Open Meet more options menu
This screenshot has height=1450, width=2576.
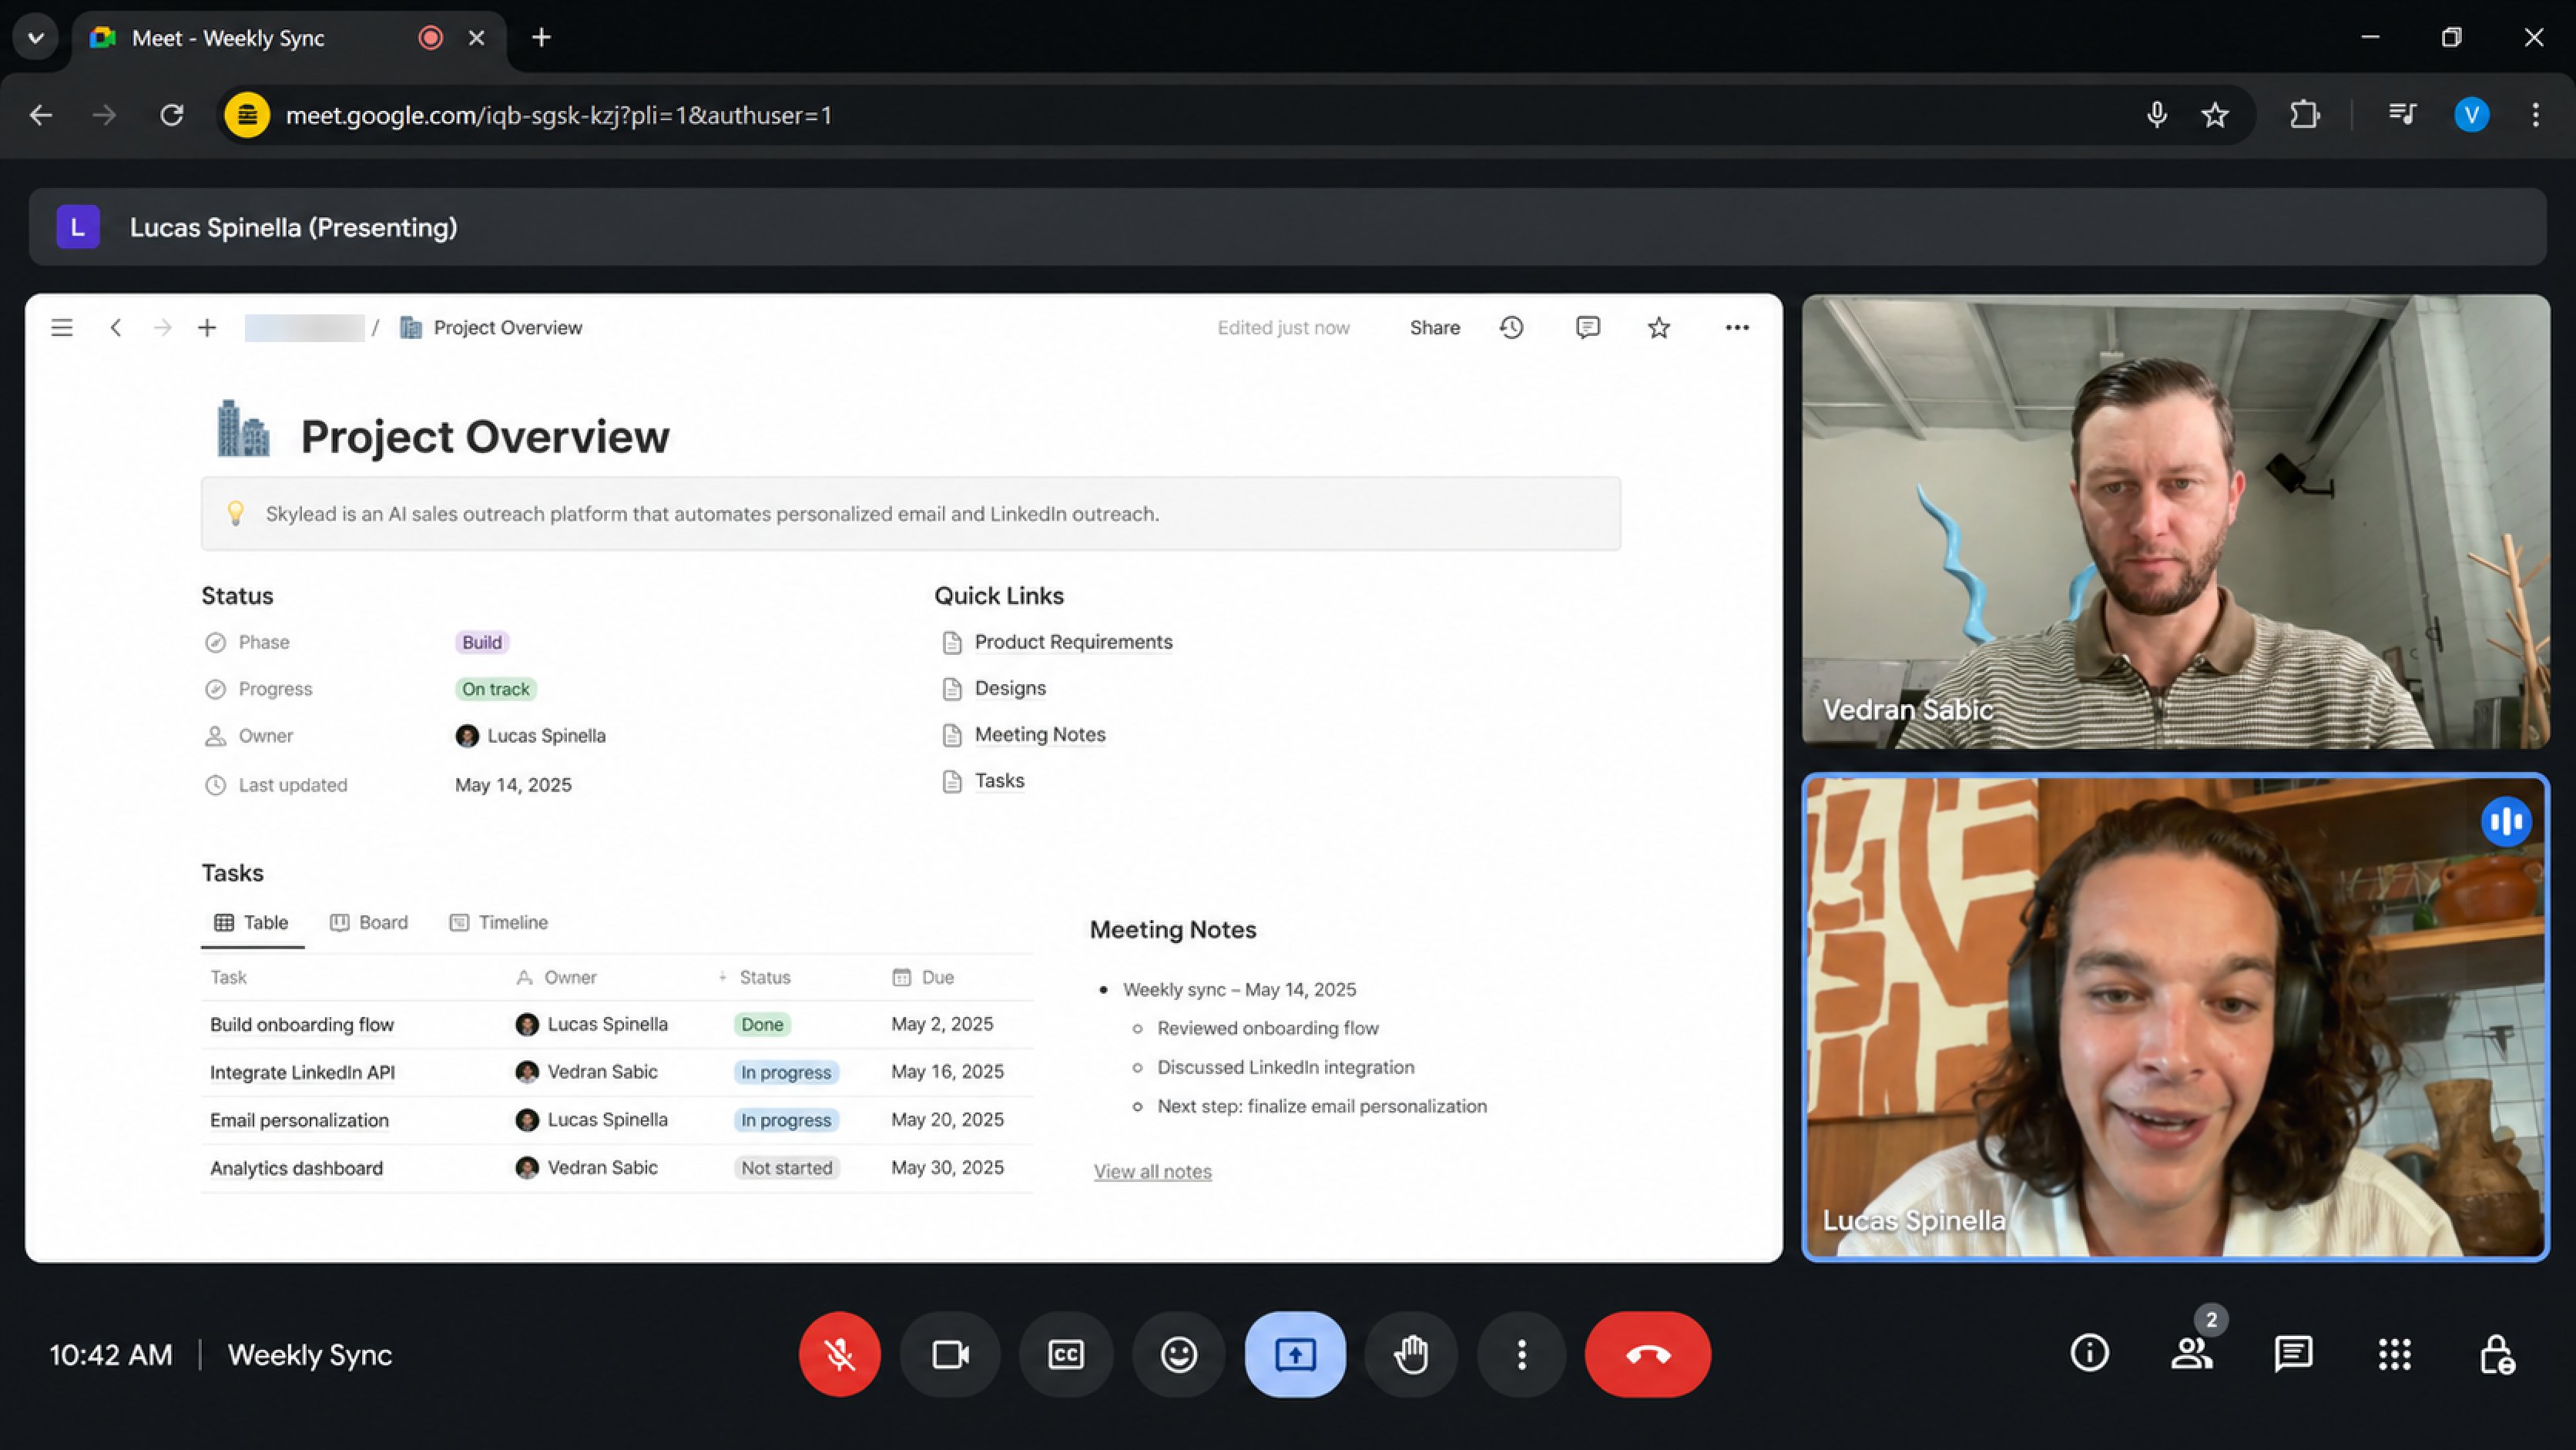1521,1354
